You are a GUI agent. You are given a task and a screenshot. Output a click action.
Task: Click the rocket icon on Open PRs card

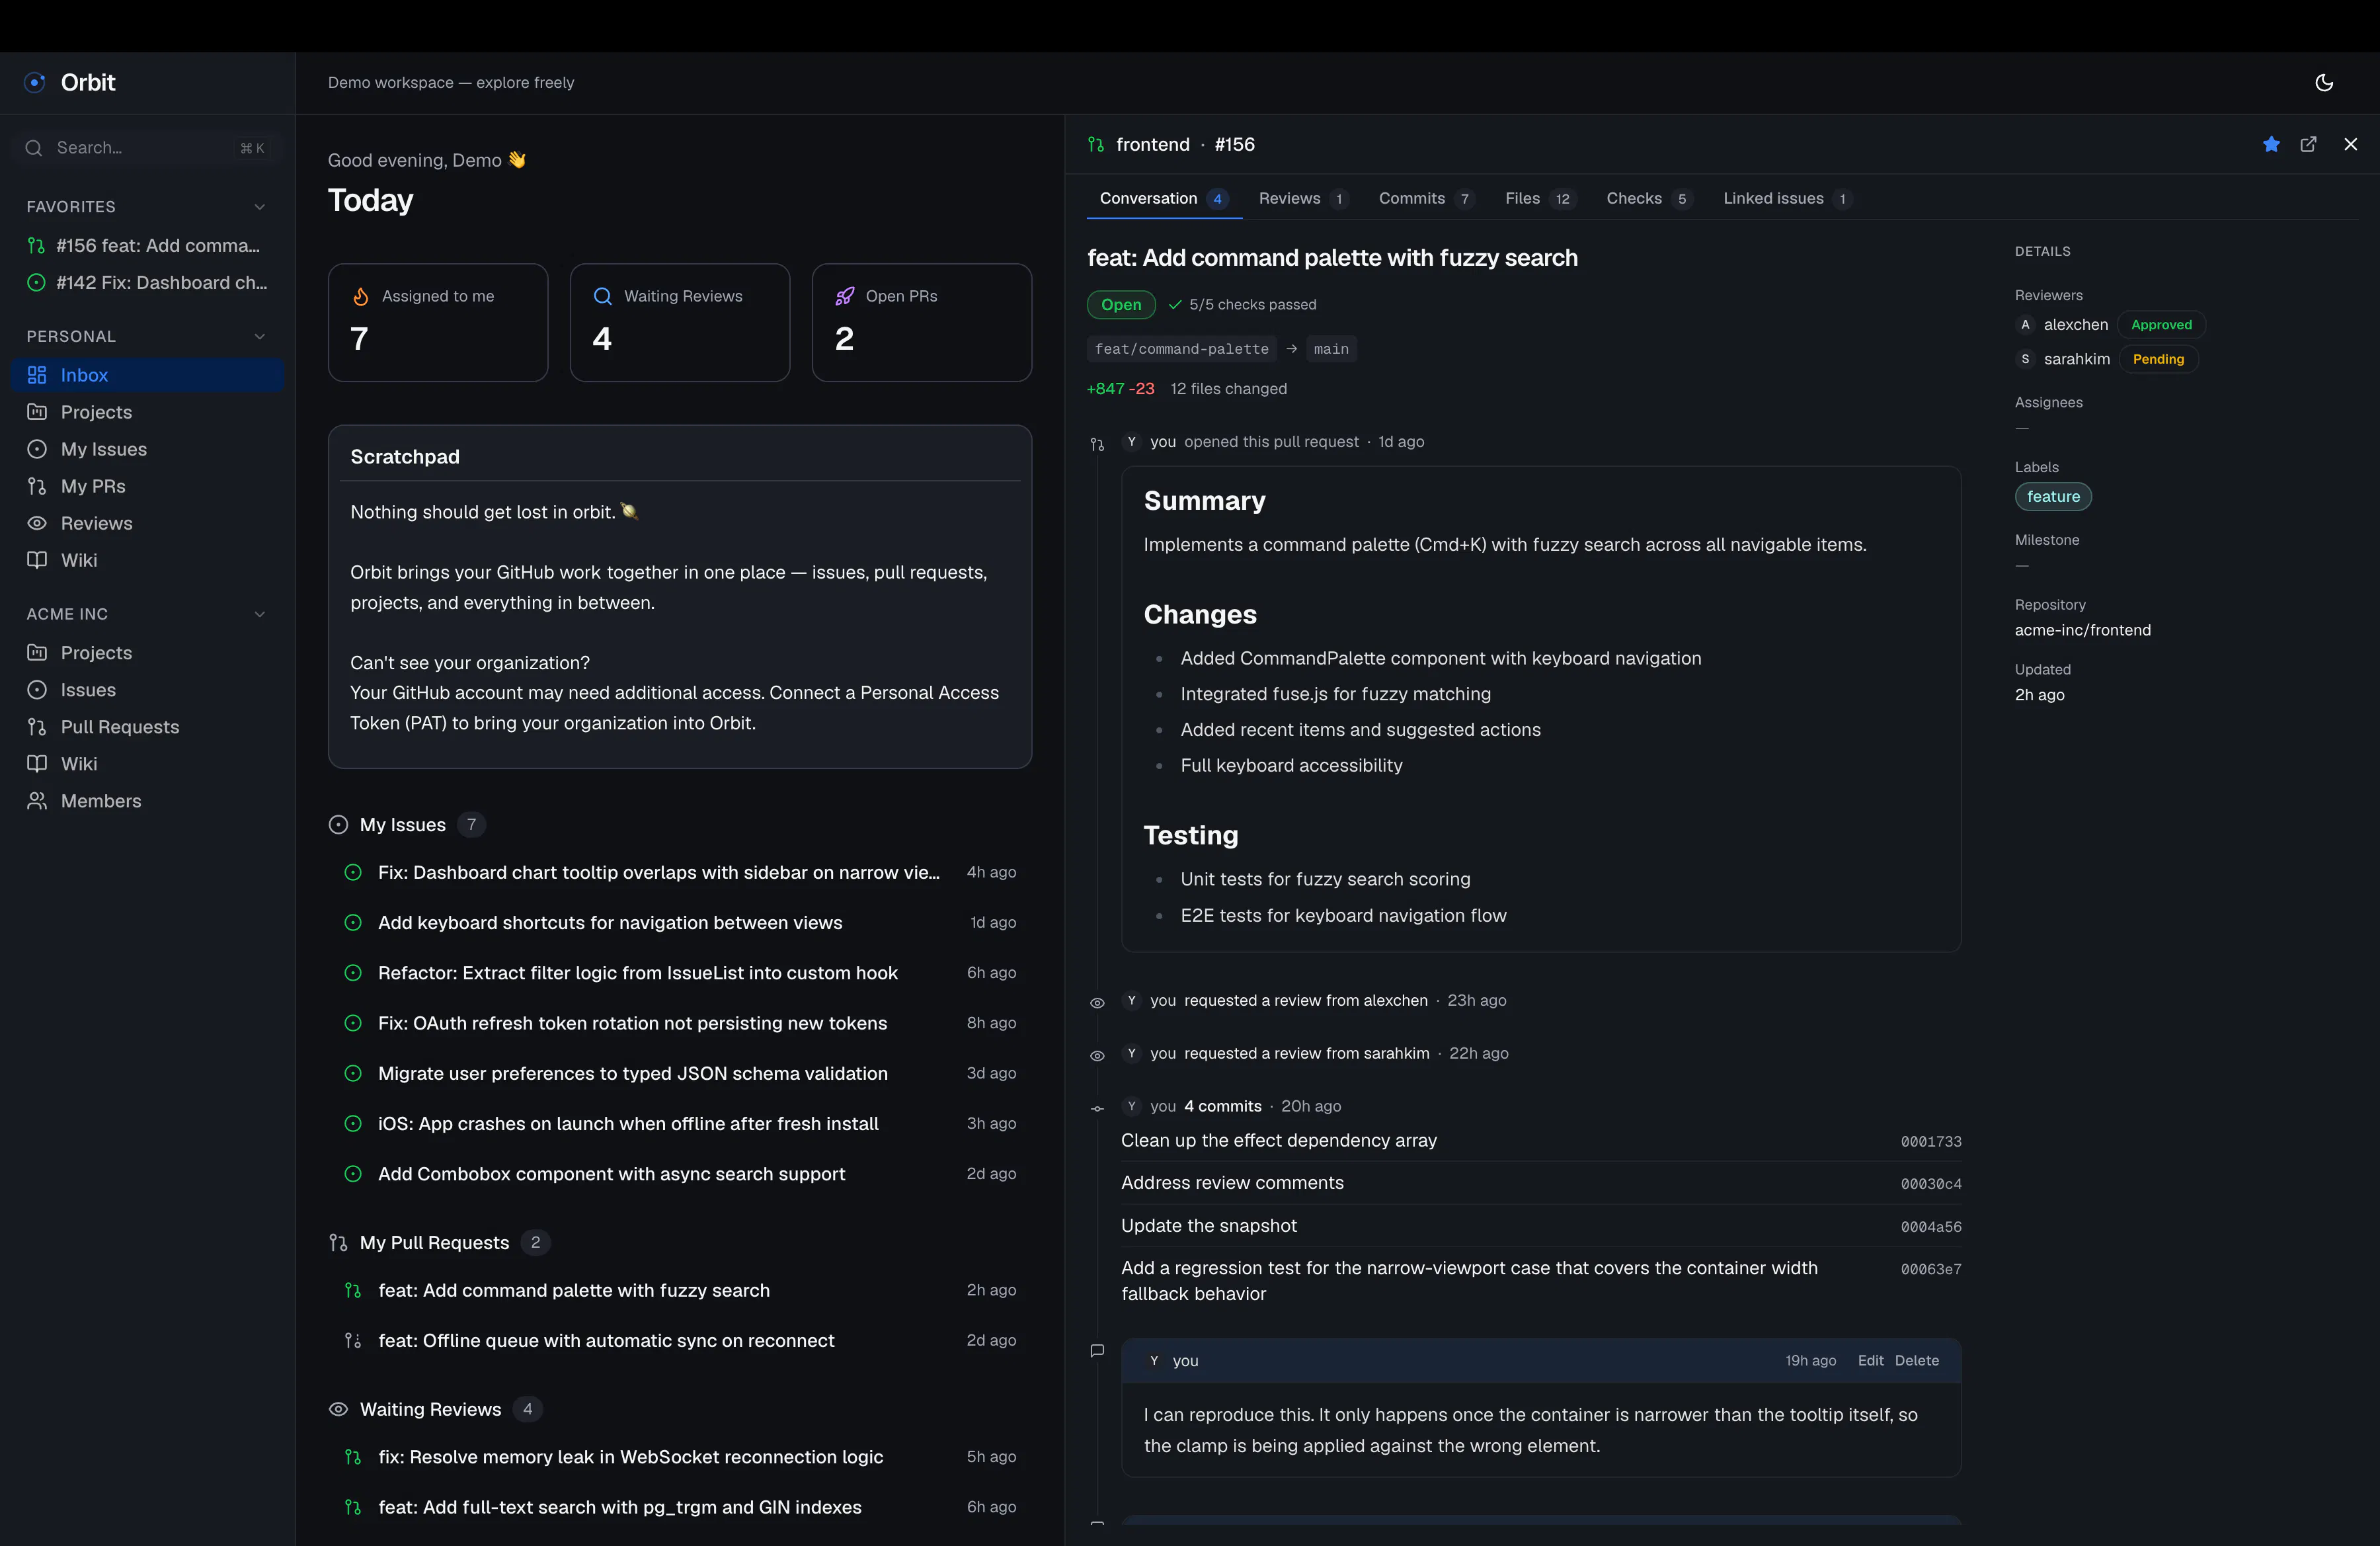(x=845, y=296)
